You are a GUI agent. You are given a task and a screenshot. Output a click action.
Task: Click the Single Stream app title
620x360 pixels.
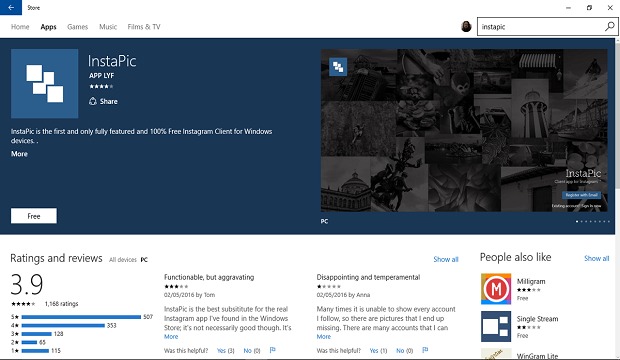coord(537,319)
